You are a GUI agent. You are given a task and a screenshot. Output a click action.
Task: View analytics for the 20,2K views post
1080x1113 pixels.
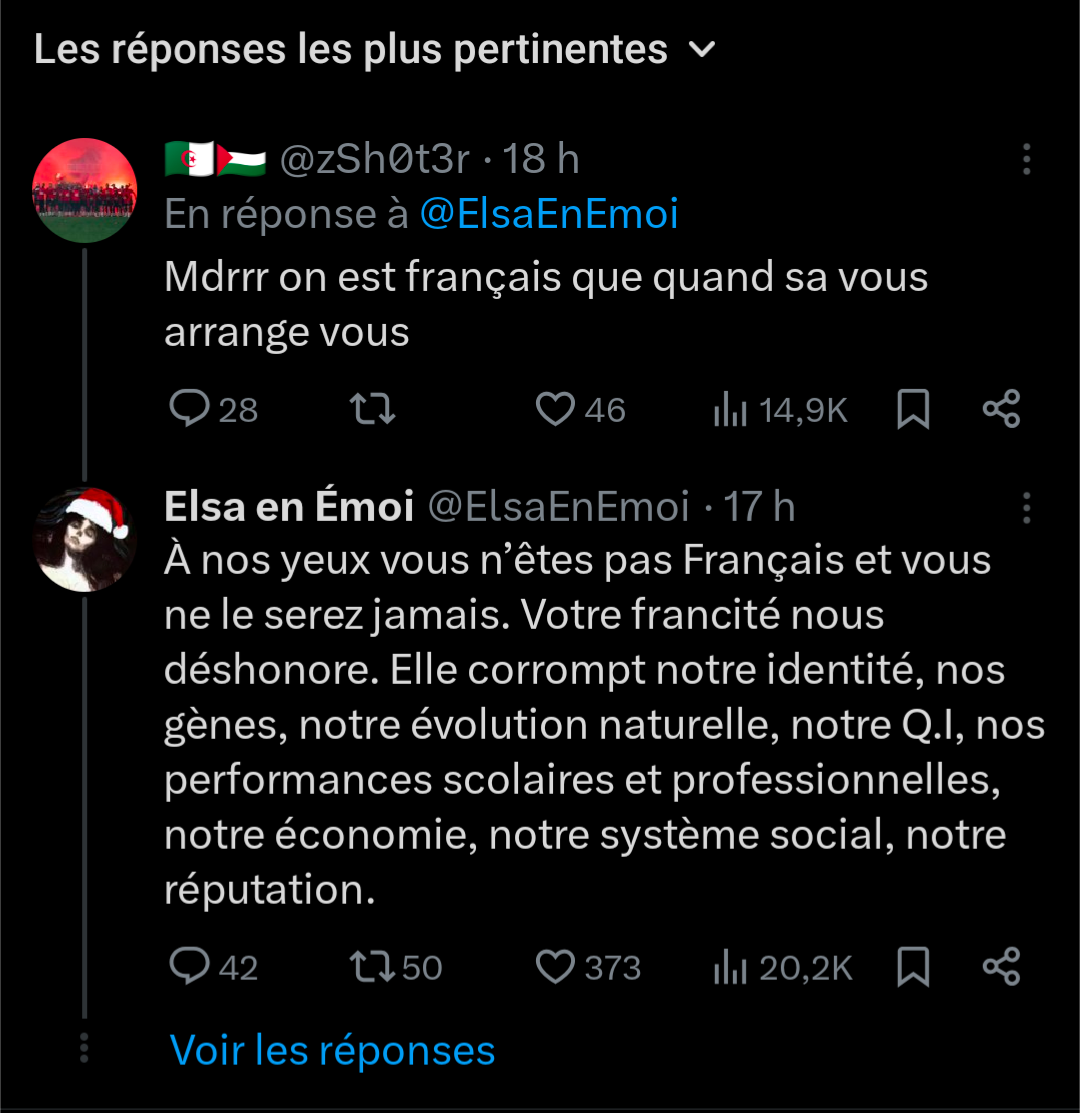781,968
